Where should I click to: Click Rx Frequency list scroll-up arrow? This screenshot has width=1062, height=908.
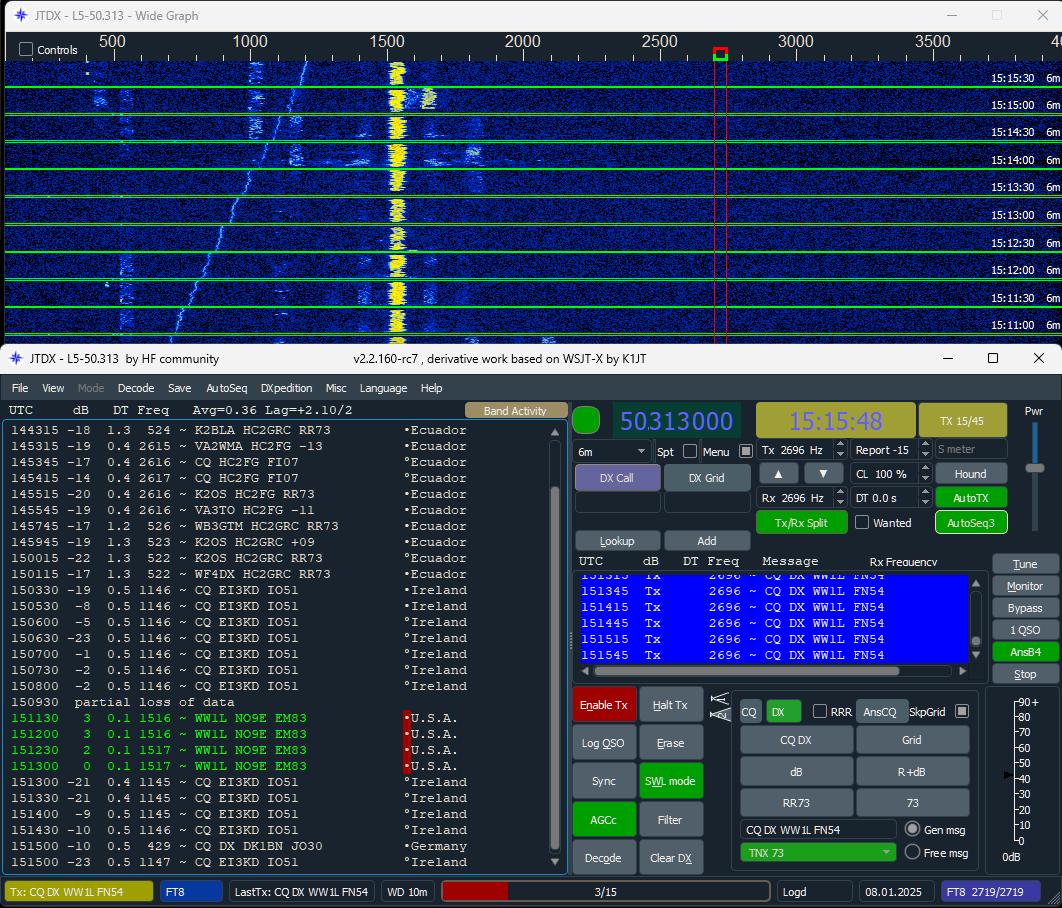point(976,583)
